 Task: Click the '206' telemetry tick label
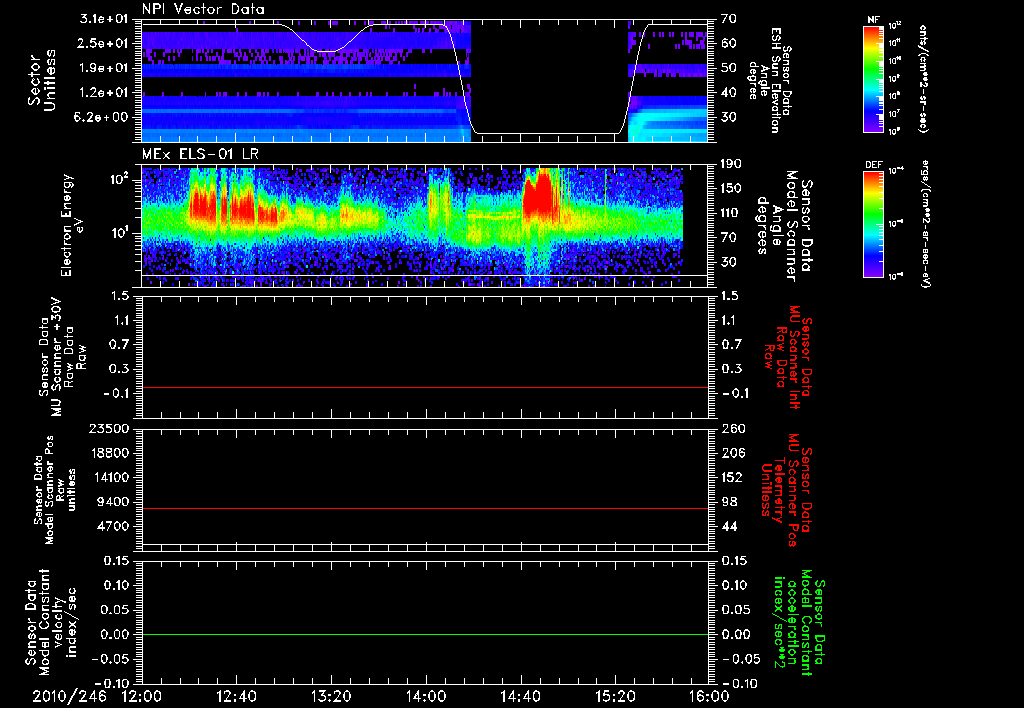click(x=732, y=453)
